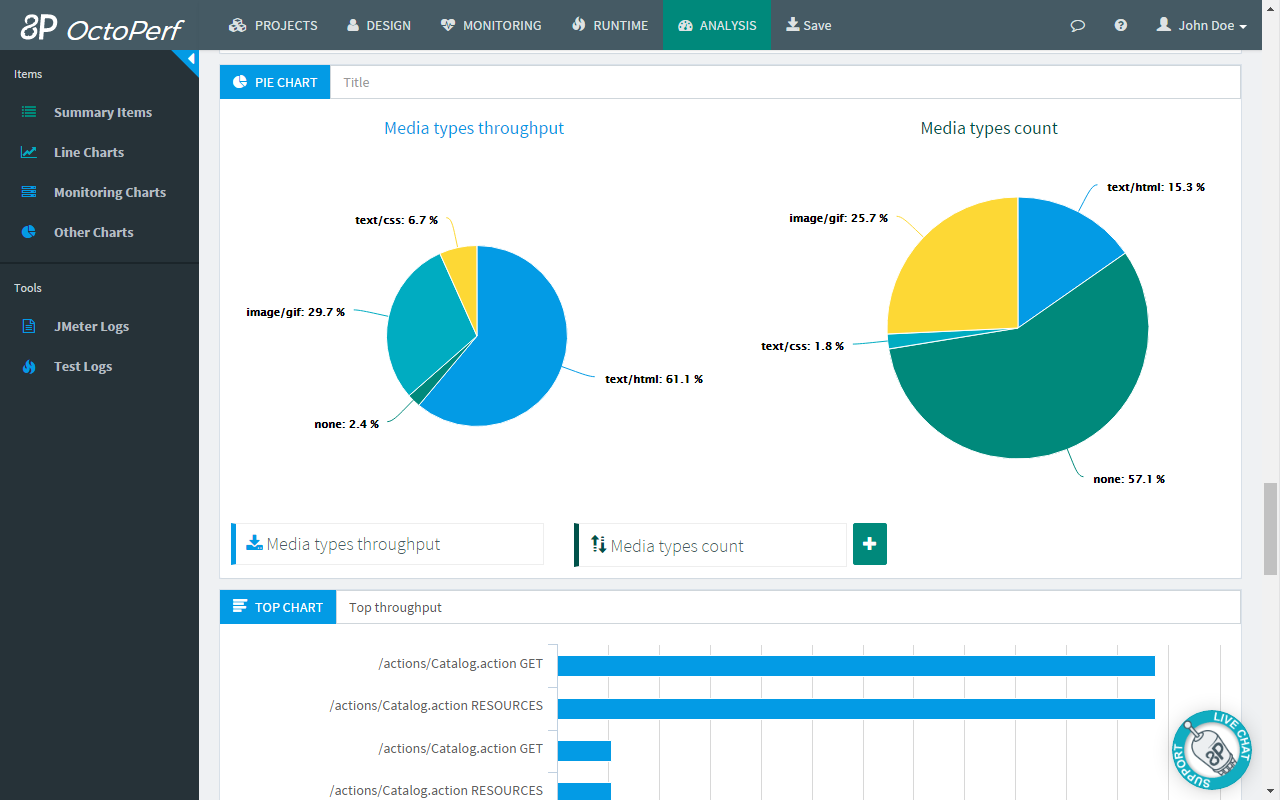Click the OctoPerf logo
Image resolution: width=1280 pixels, height=800 pixels.
pos(100,26)
